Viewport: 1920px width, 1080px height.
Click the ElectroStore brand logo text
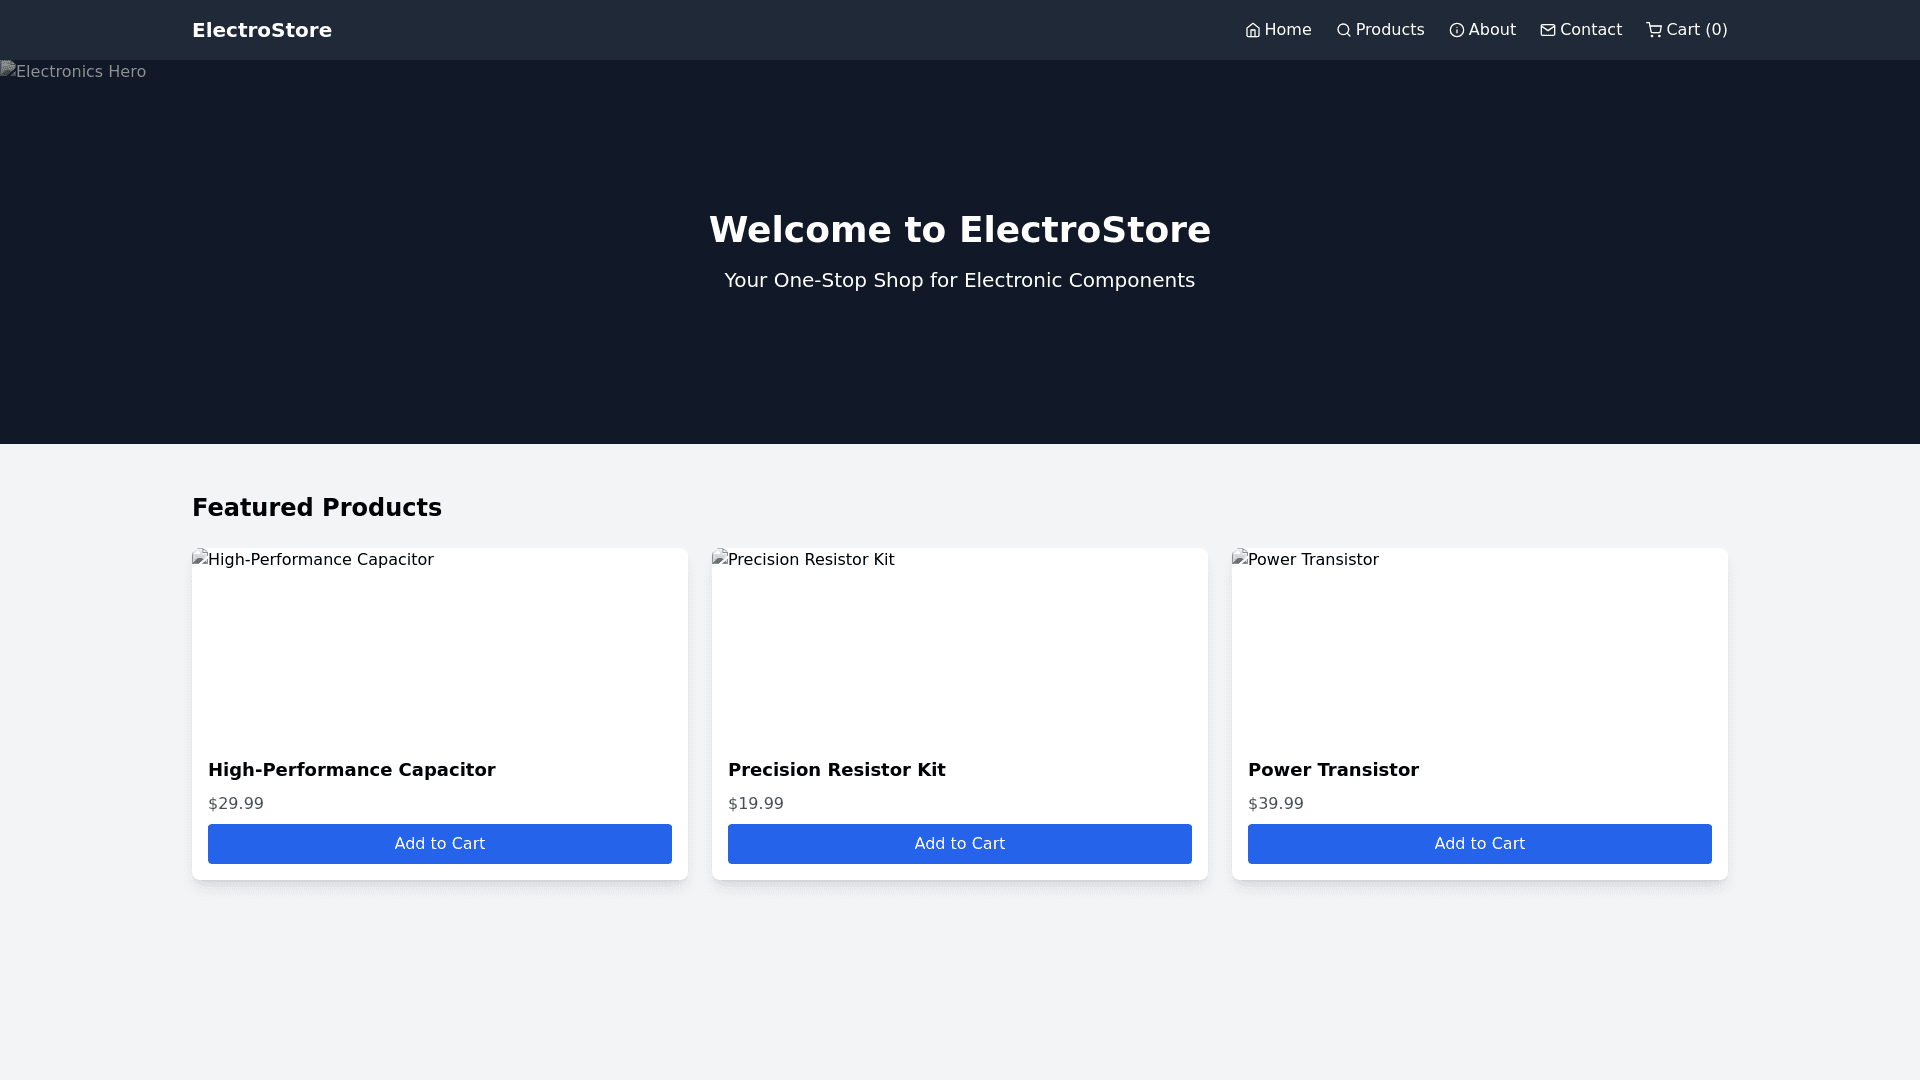click(262, 30)
